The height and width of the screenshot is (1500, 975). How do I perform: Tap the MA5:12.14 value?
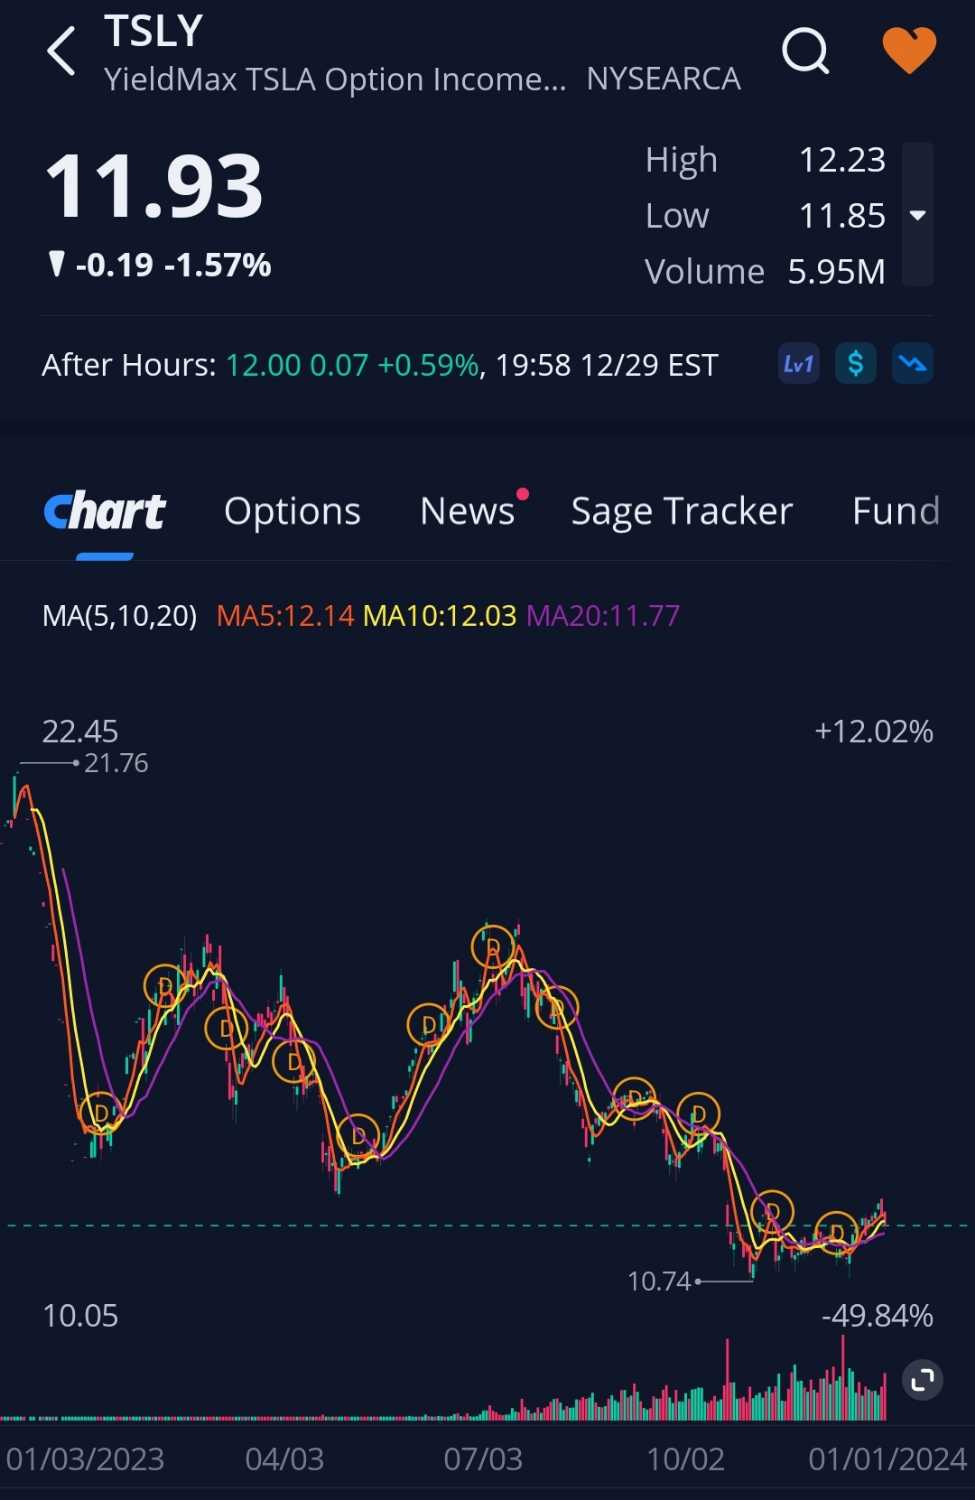pos(285,615)
